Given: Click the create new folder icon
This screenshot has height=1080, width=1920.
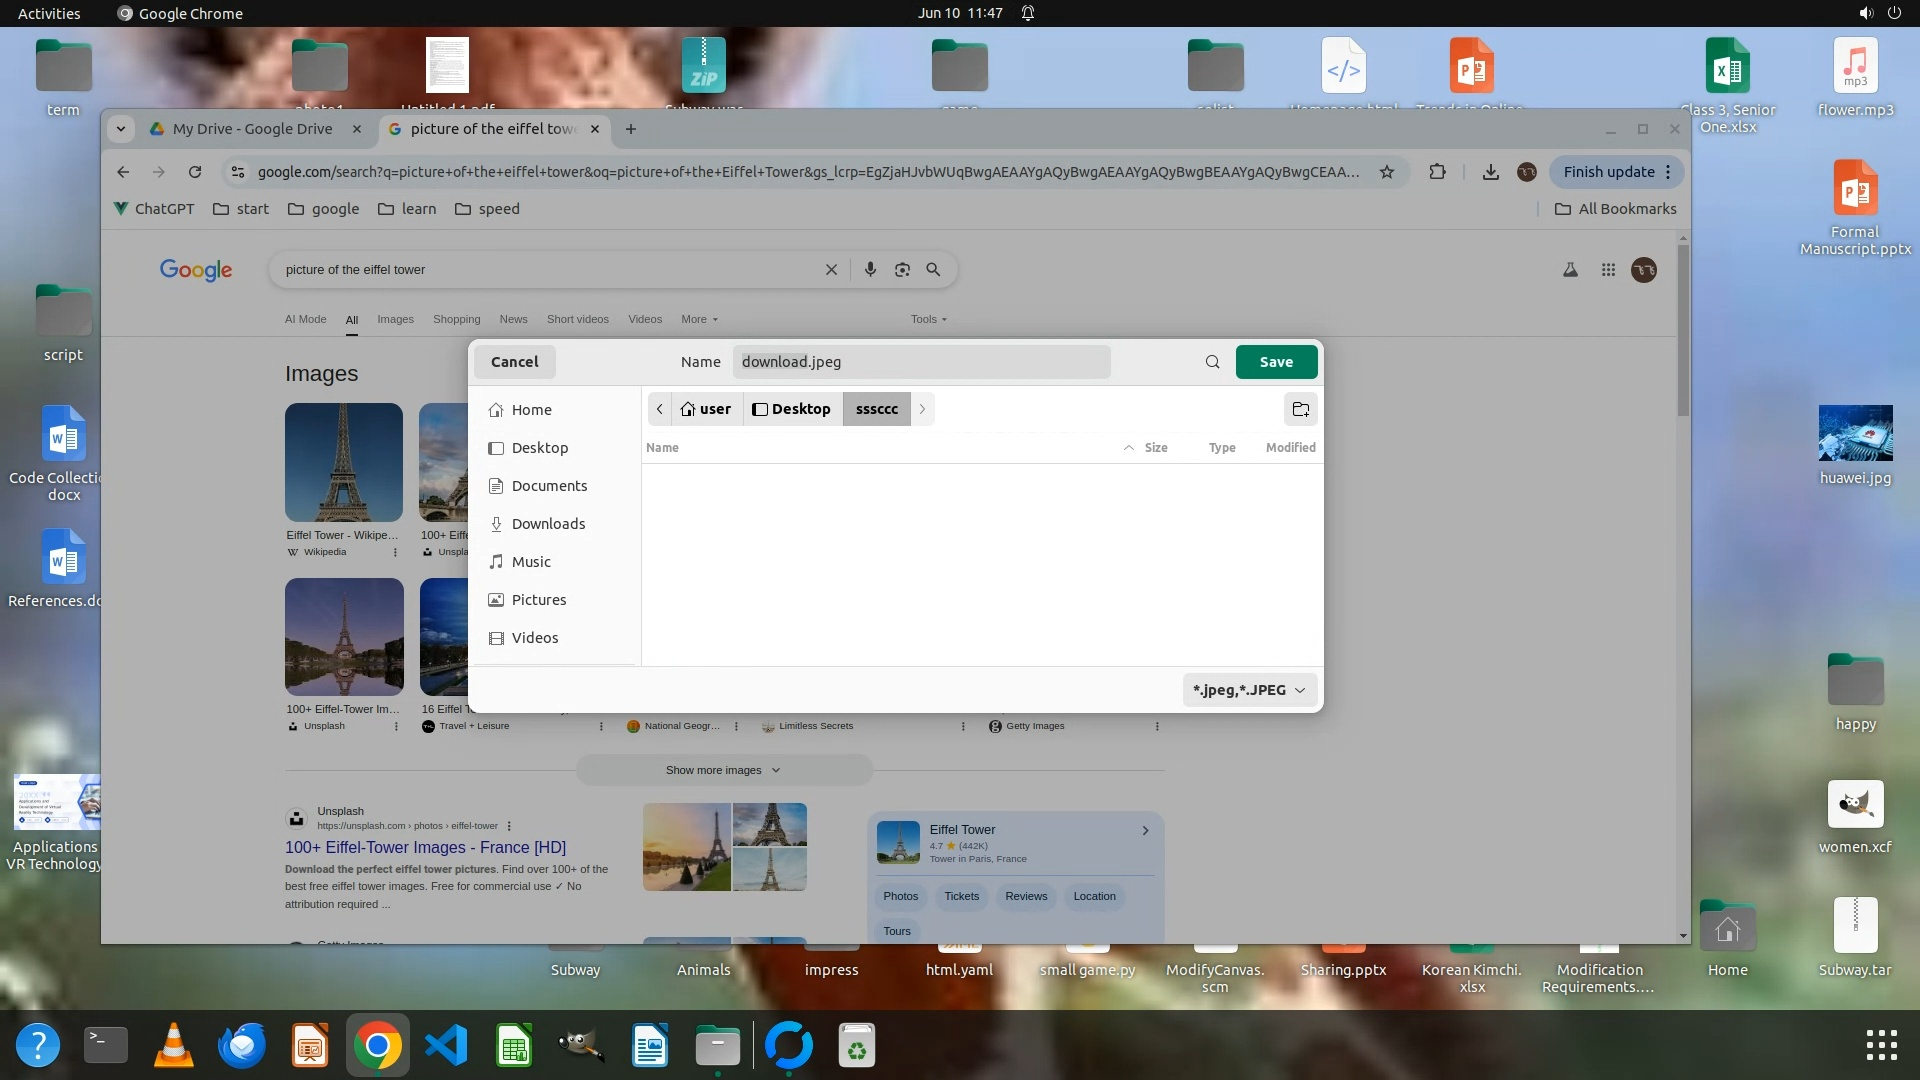Looking at the screenshot, I should (1300, 409).
